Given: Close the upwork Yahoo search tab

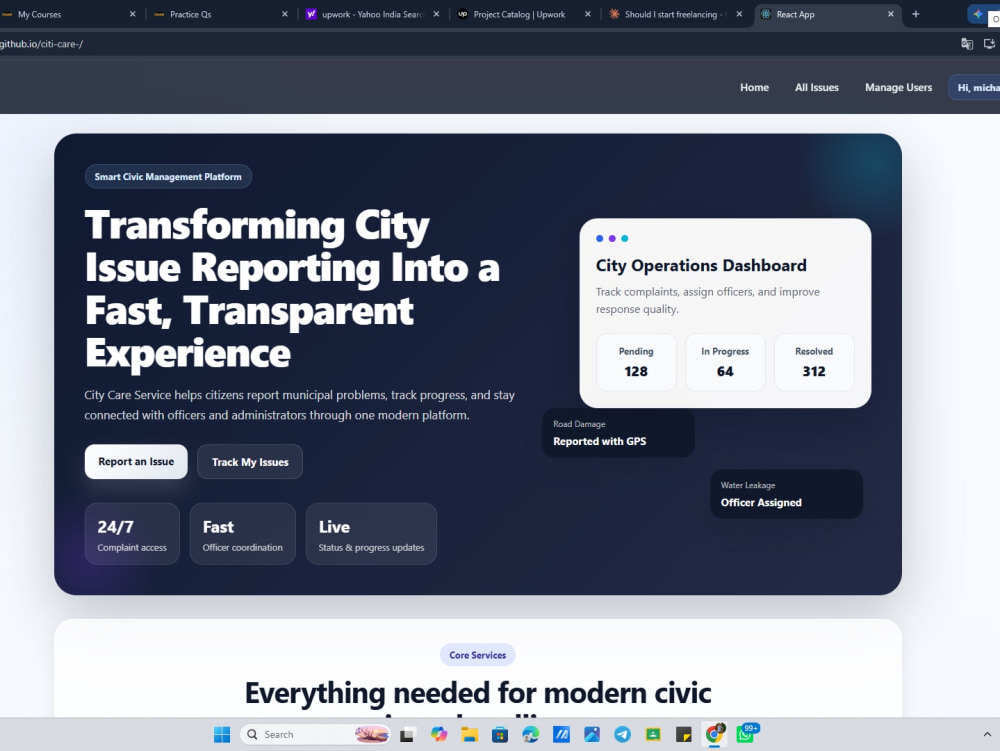Looking at the screenshot, I should pos(436,14).
